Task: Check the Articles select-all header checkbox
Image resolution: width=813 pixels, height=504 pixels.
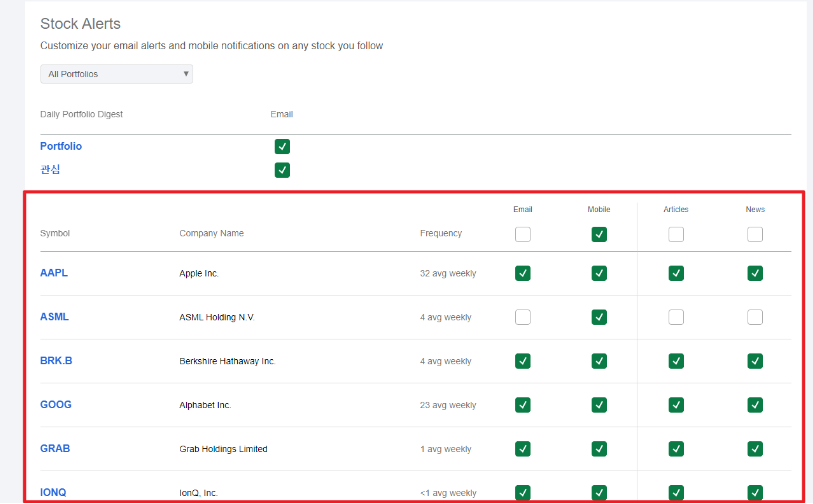Action: tap(676, 234)
